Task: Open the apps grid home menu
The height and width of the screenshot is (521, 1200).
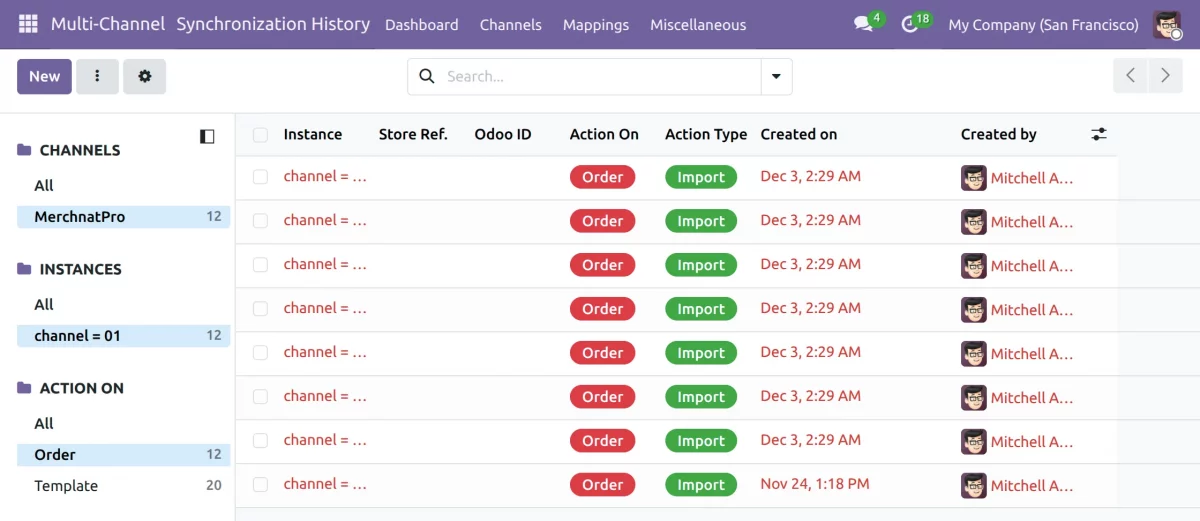Action: pyautogui.click(x=28, y=24)
